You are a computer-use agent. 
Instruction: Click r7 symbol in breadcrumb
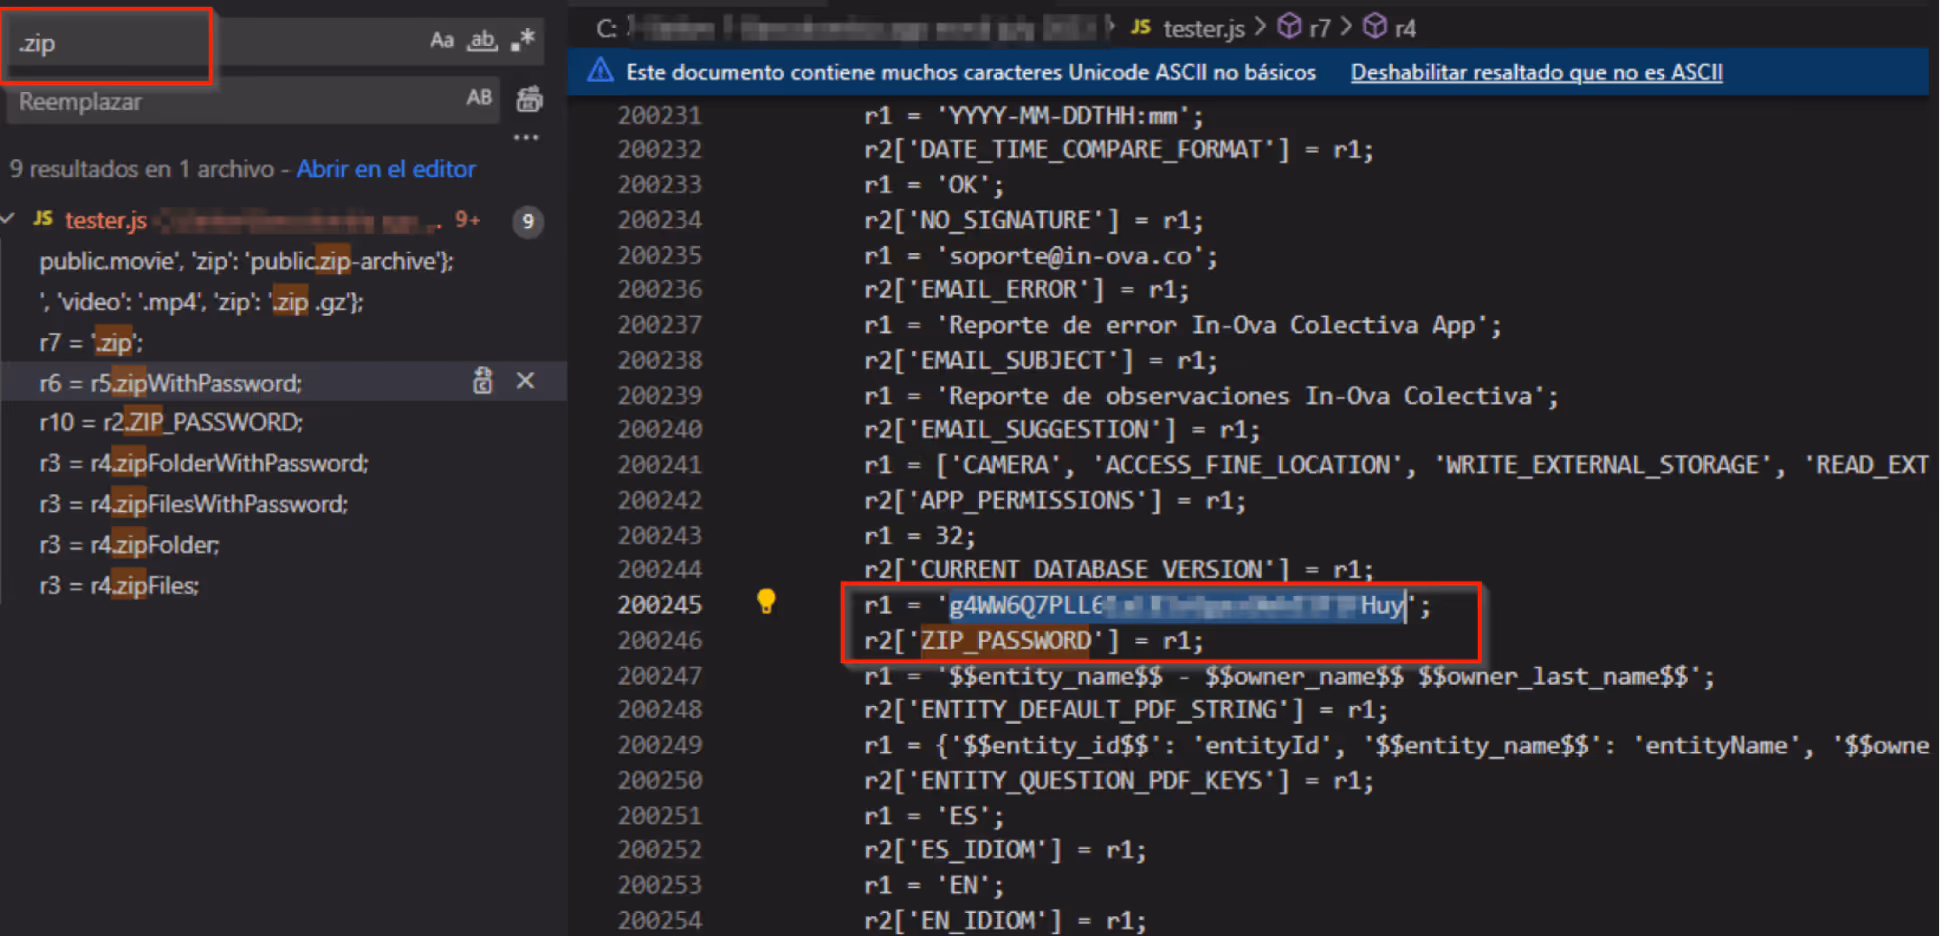[1319, 28]
